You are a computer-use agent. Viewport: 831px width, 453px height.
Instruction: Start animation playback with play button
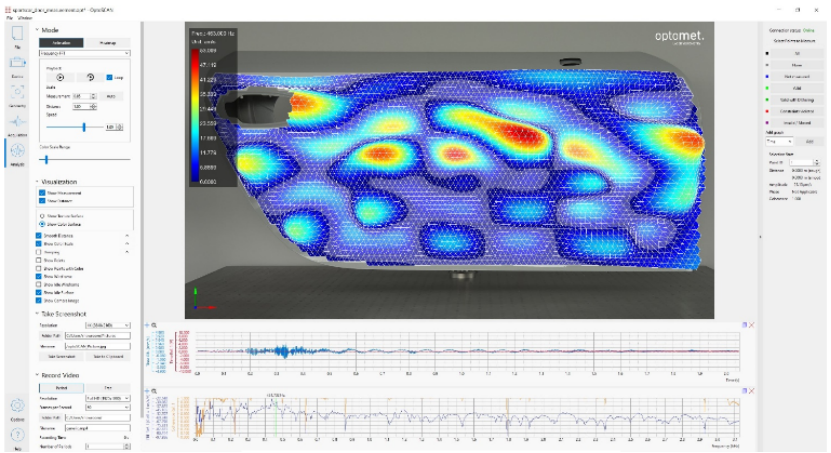coord(60,77)
